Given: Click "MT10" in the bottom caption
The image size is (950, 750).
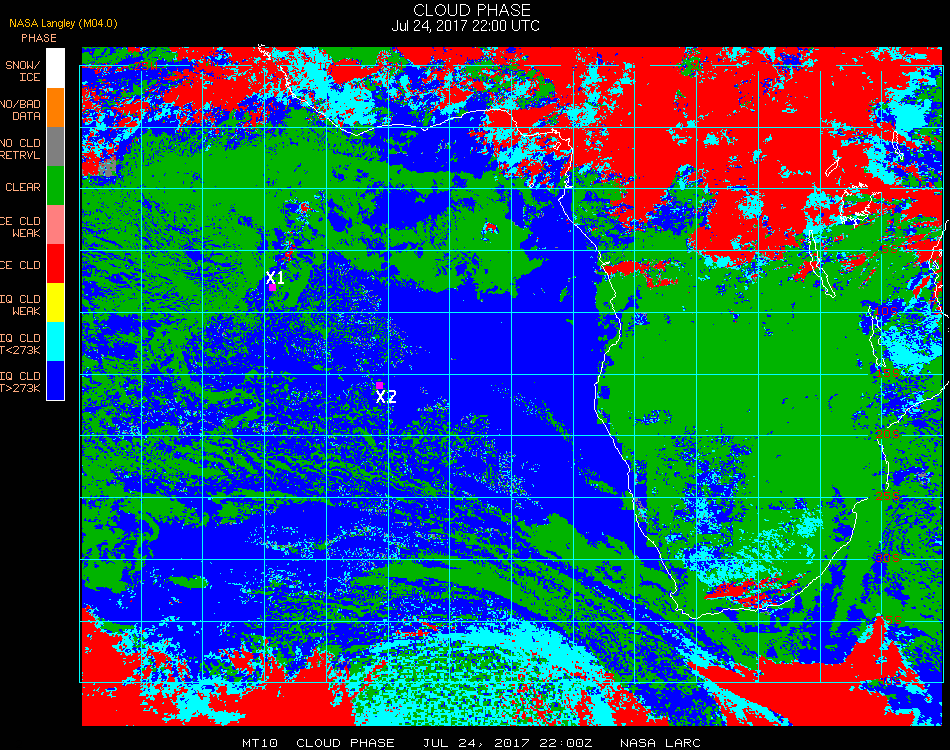Looking at the screenshot, I should tap(260, 743).
